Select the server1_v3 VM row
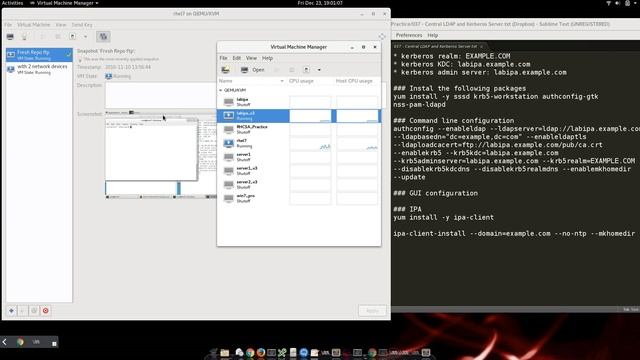 pyautogui.click(x=299, y=171)
